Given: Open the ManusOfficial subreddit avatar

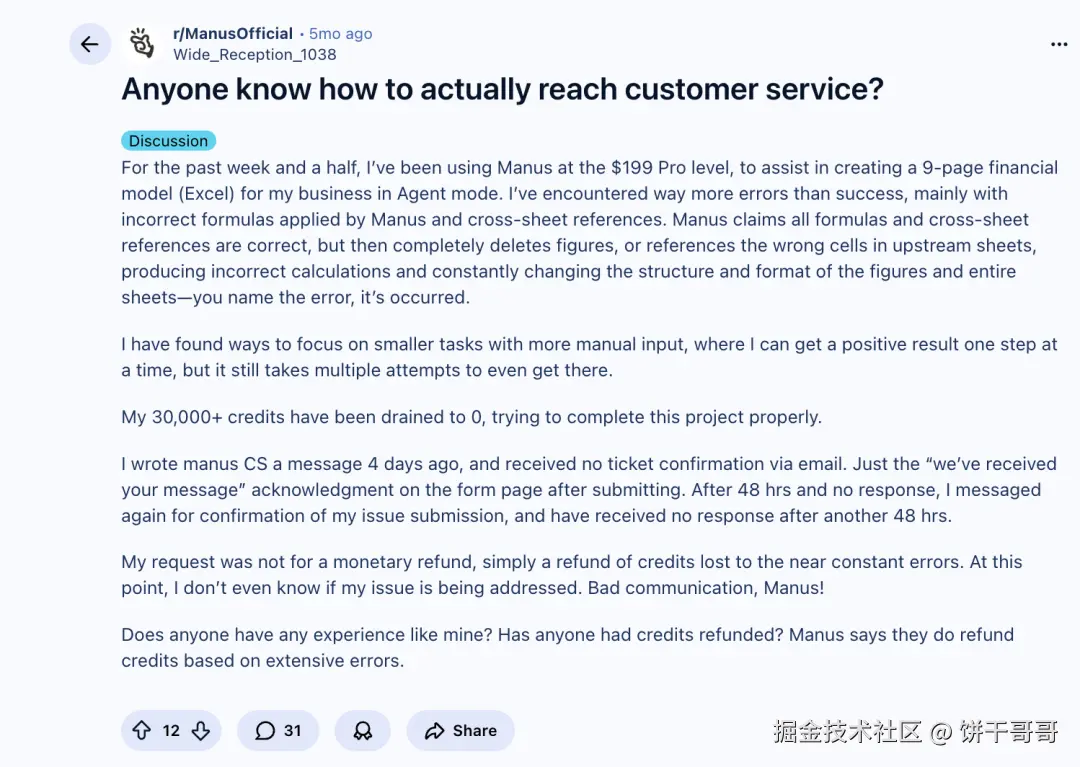Looking at the screenshot, I should tap(144, 44).
